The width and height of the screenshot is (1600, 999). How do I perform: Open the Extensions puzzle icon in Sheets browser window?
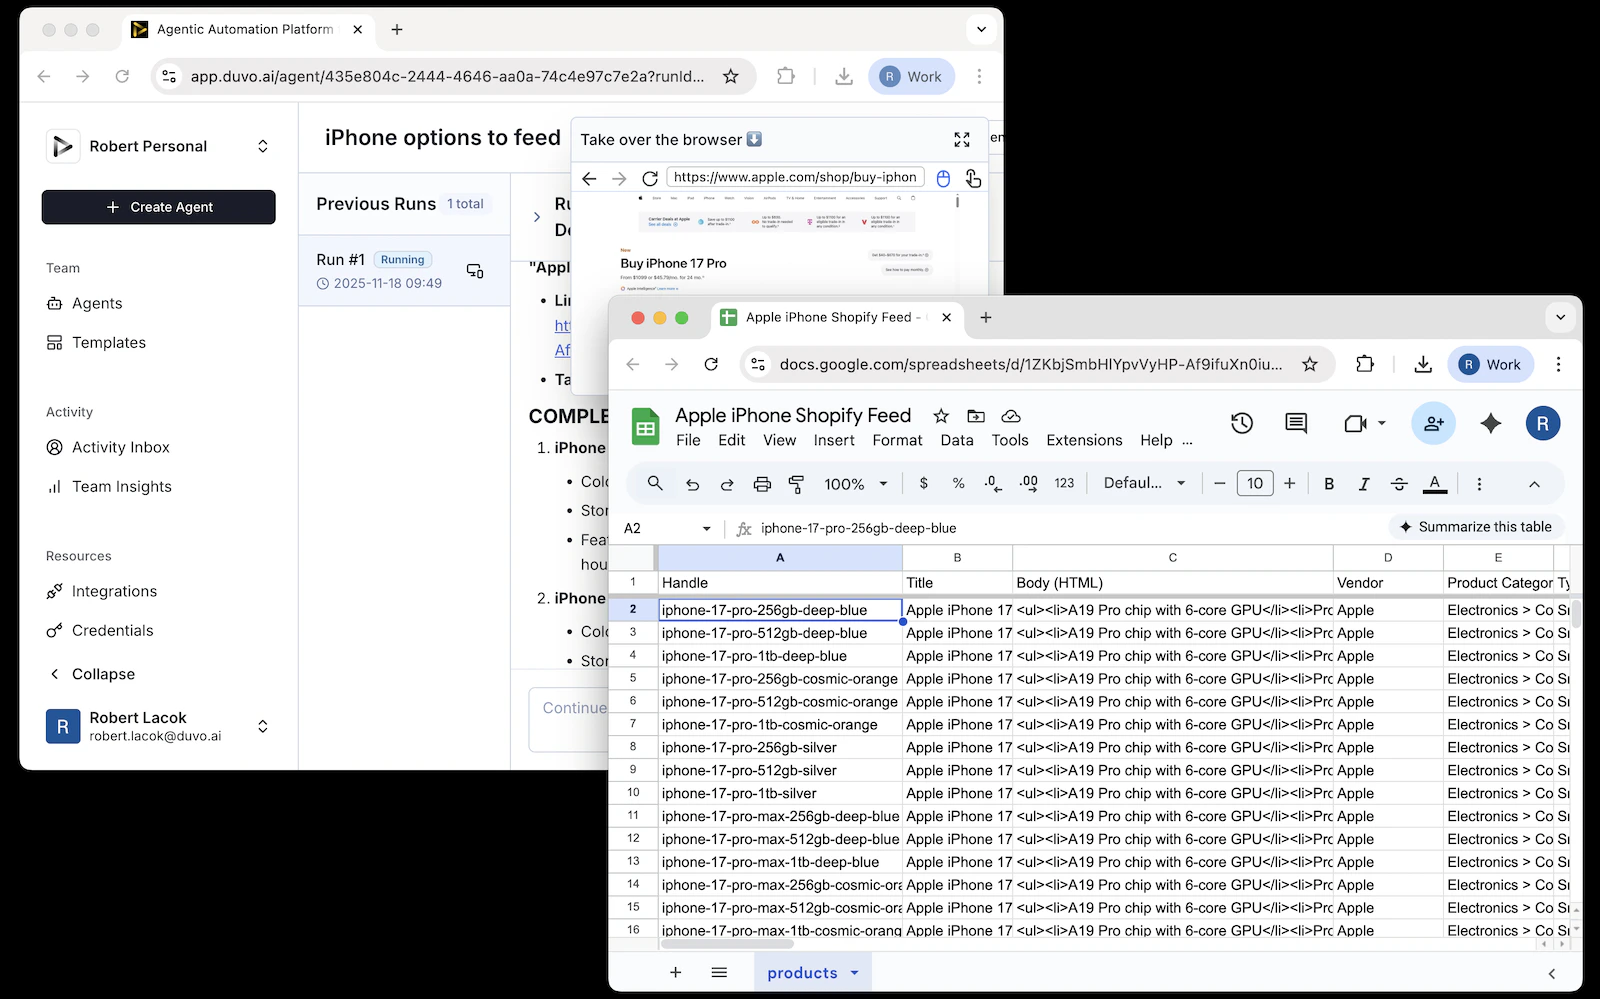point(1365,364)
